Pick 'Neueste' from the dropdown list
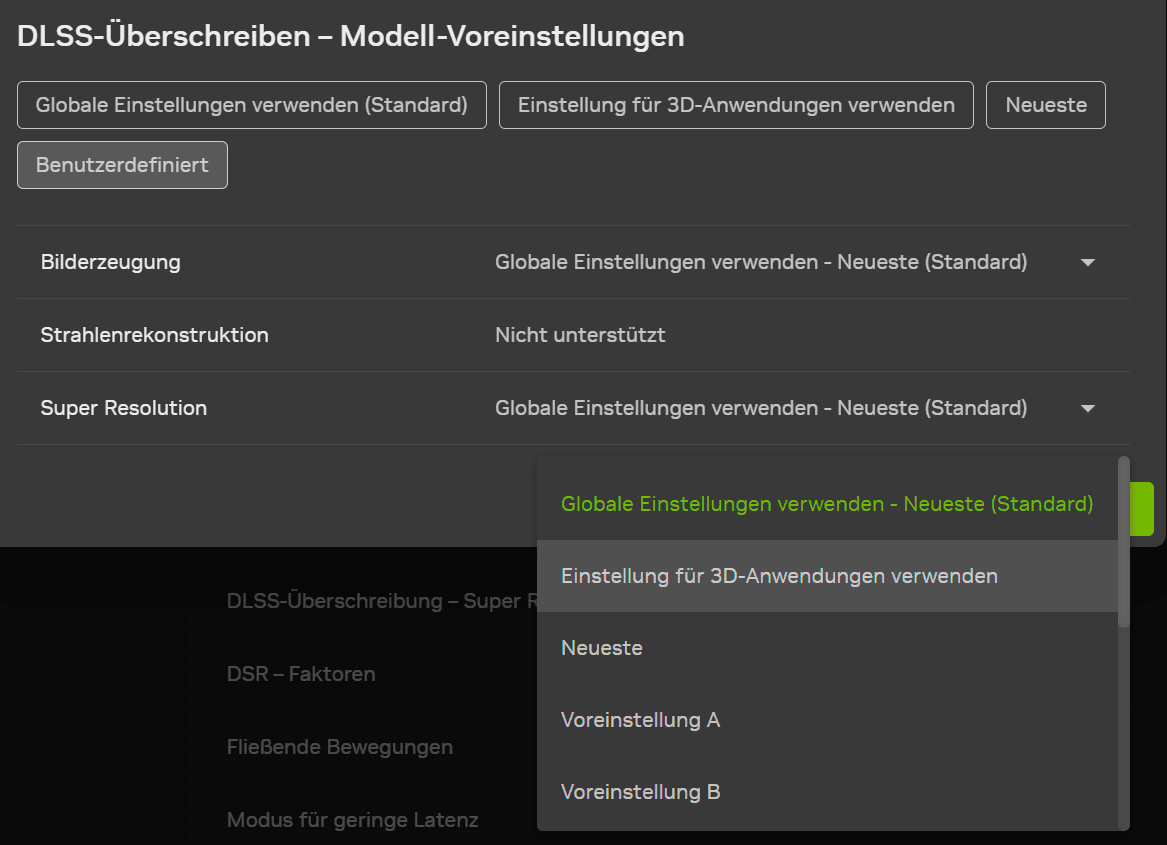1167x845 pixels. tap(827, 648)
